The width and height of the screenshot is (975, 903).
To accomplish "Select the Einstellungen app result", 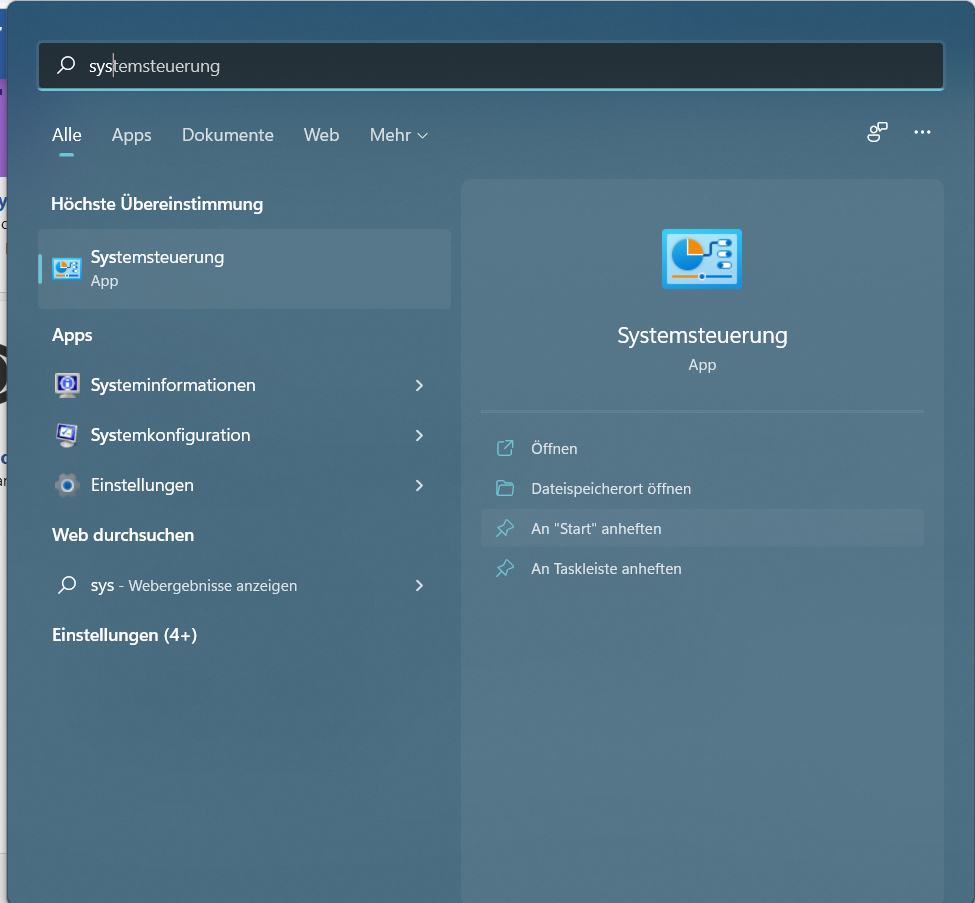I will point(244,485).
